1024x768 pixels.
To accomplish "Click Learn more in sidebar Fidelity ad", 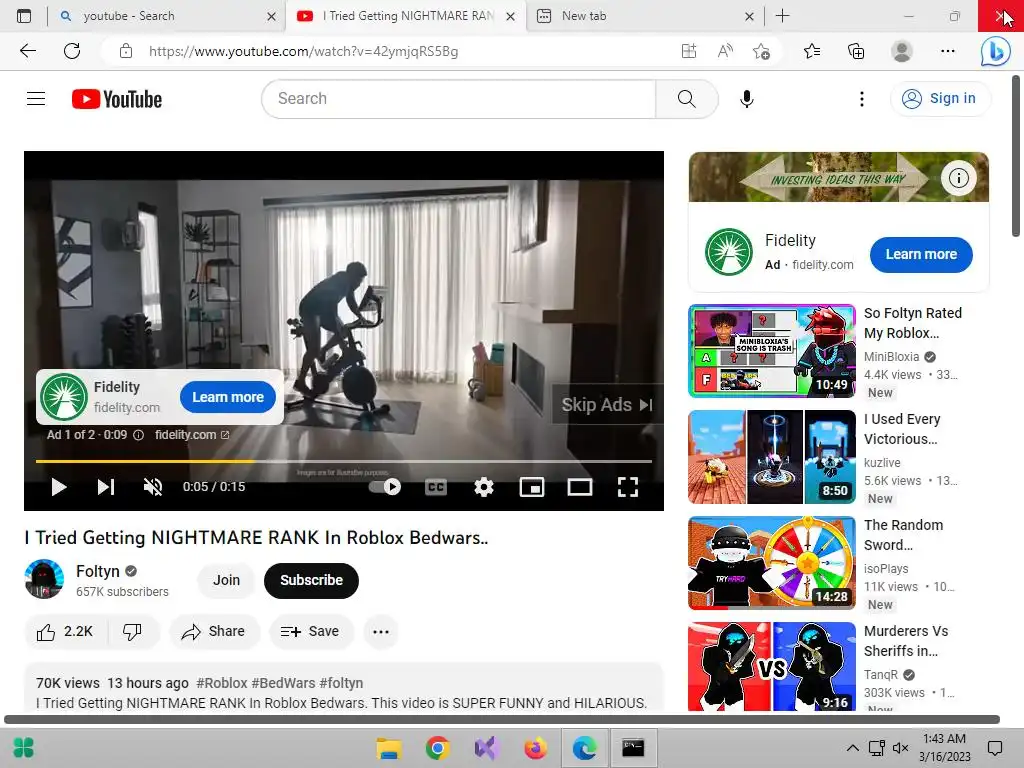I will (921, 254).
